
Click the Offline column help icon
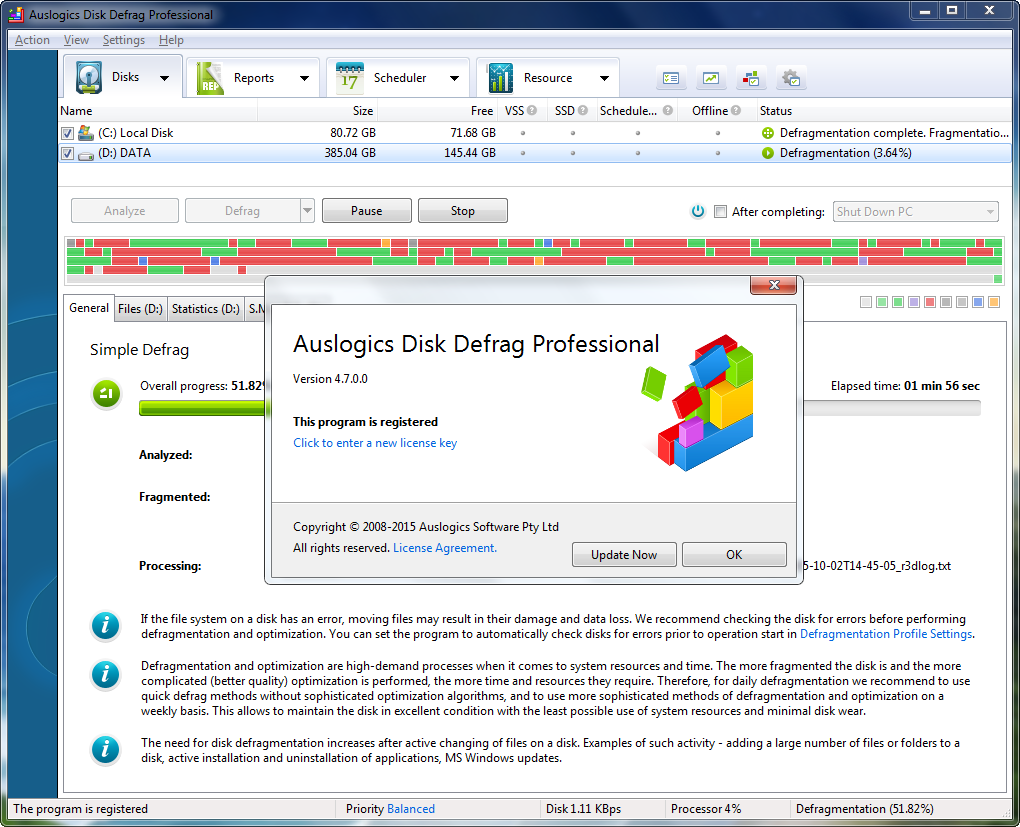[736, 111]
